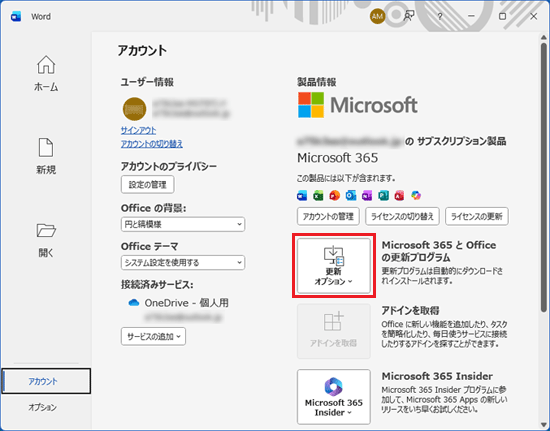Click the アカウントの管理 button
This screenshot has height=431, width=550.
click(328, 216)
